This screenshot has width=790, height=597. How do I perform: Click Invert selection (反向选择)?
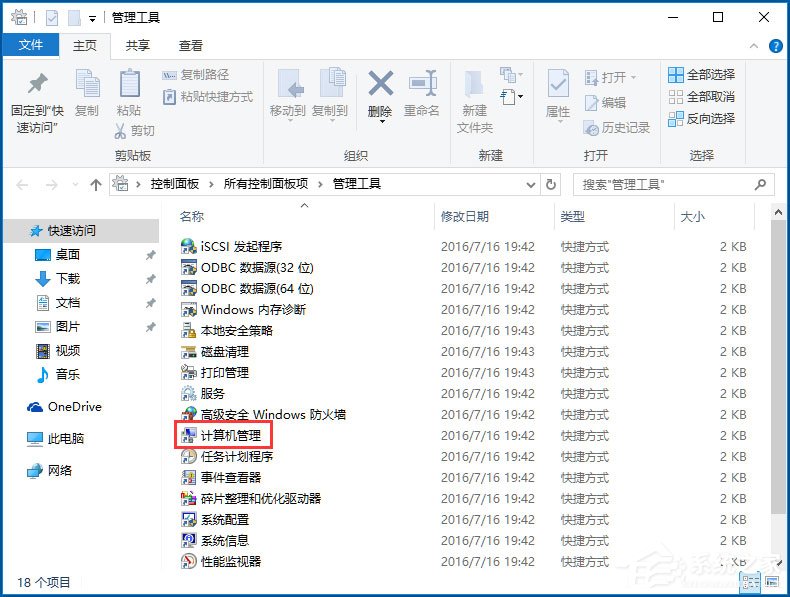701,119
